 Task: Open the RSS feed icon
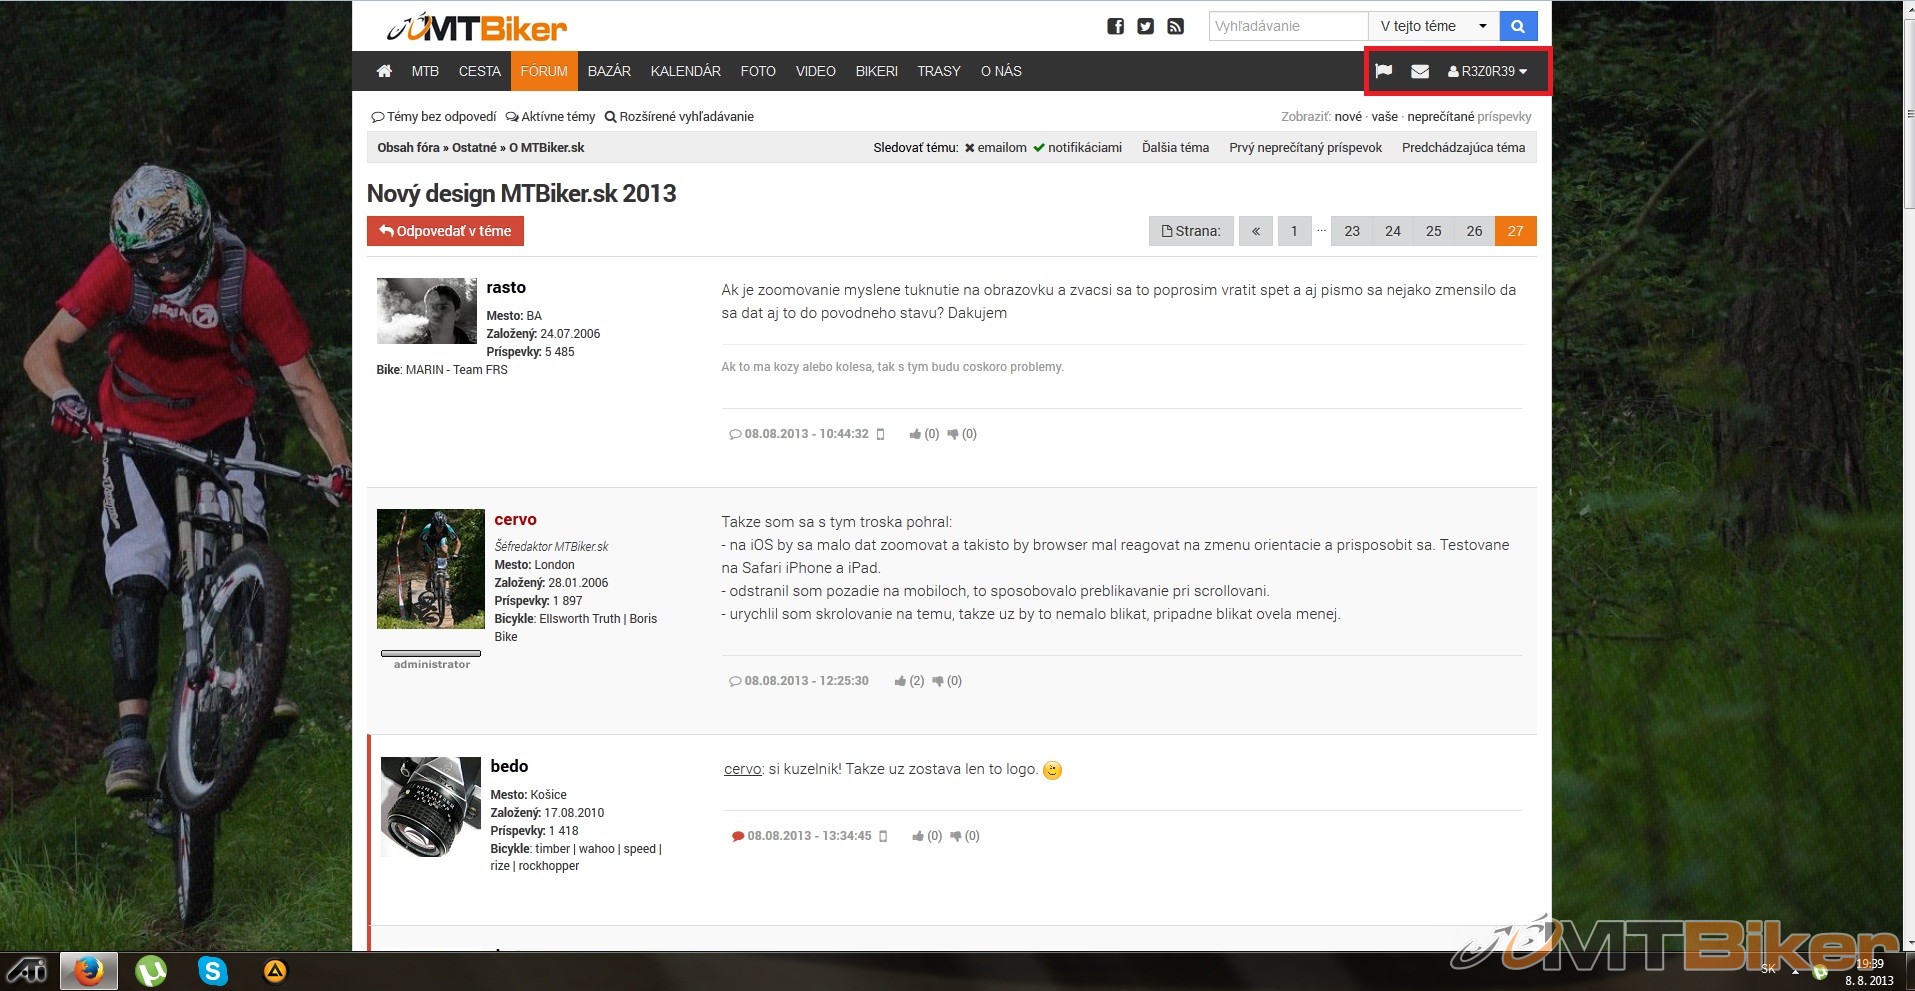click(1175, 27)
